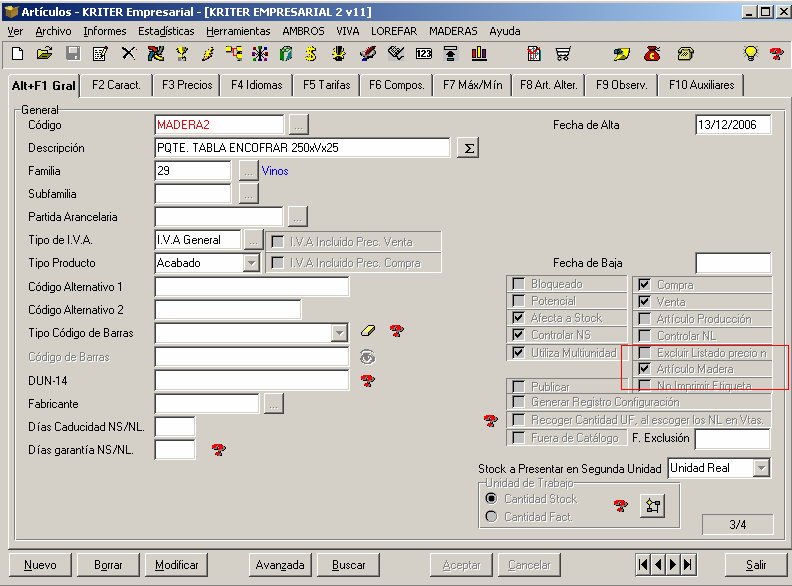792x586 pixels.
Task: Switch to F9 Observ. tab
Action: (621, 85)
